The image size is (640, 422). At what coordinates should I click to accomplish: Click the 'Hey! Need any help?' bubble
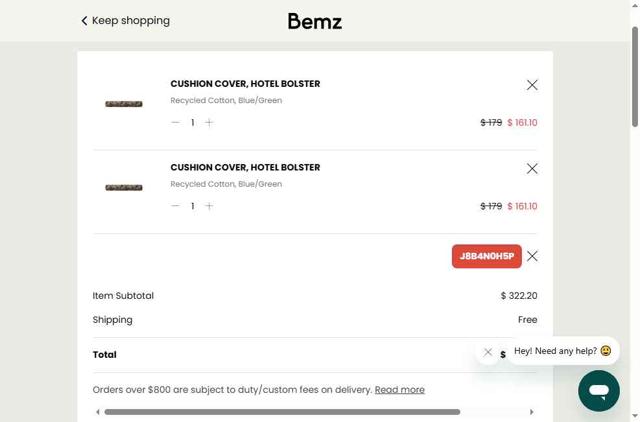coord(562,351)
